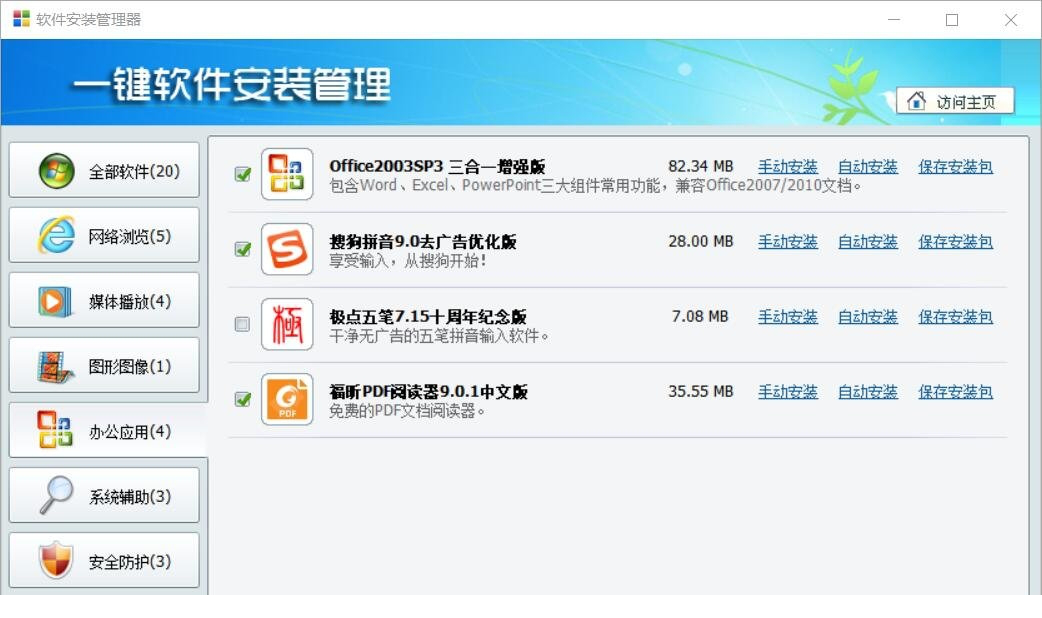Image resolution: width=1042 pixels, height=618 pixels.
Task: Open the 媒体播放(4) category
Action: click(x=104, y=300)
